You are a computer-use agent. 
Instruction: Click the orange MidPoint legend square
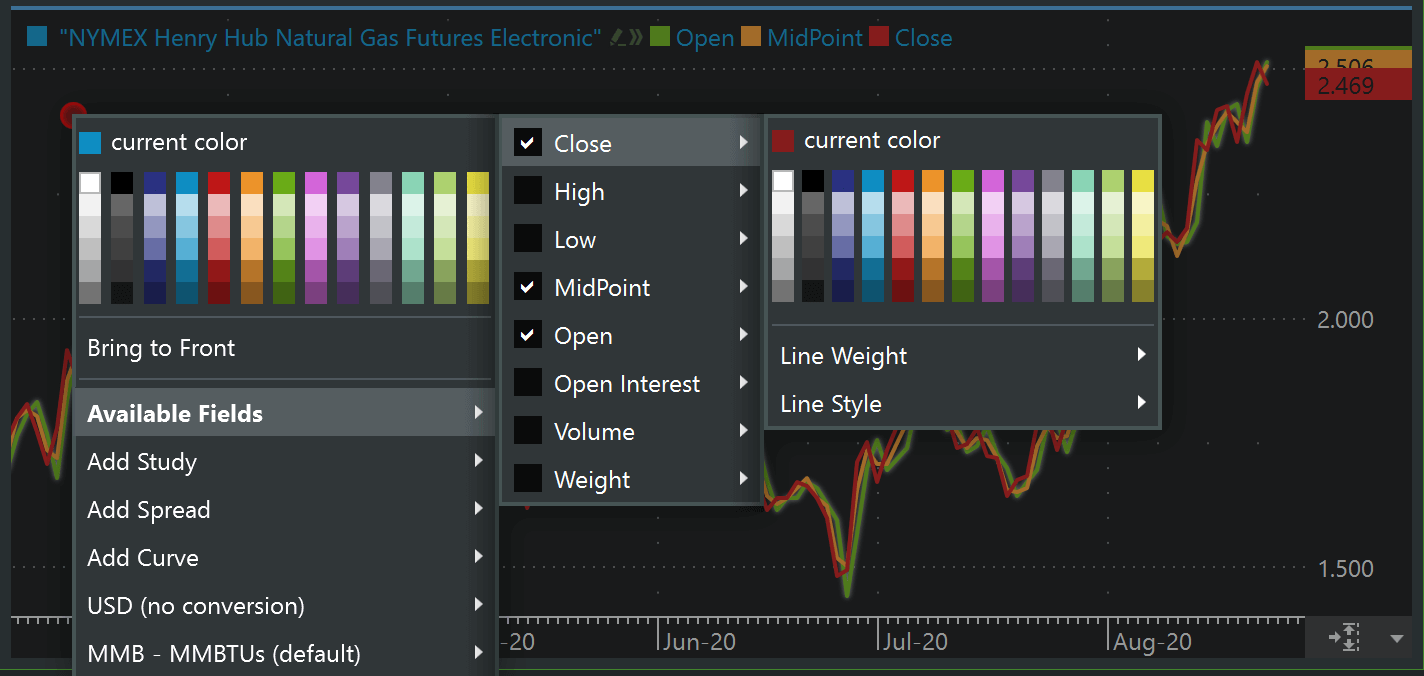751,38
